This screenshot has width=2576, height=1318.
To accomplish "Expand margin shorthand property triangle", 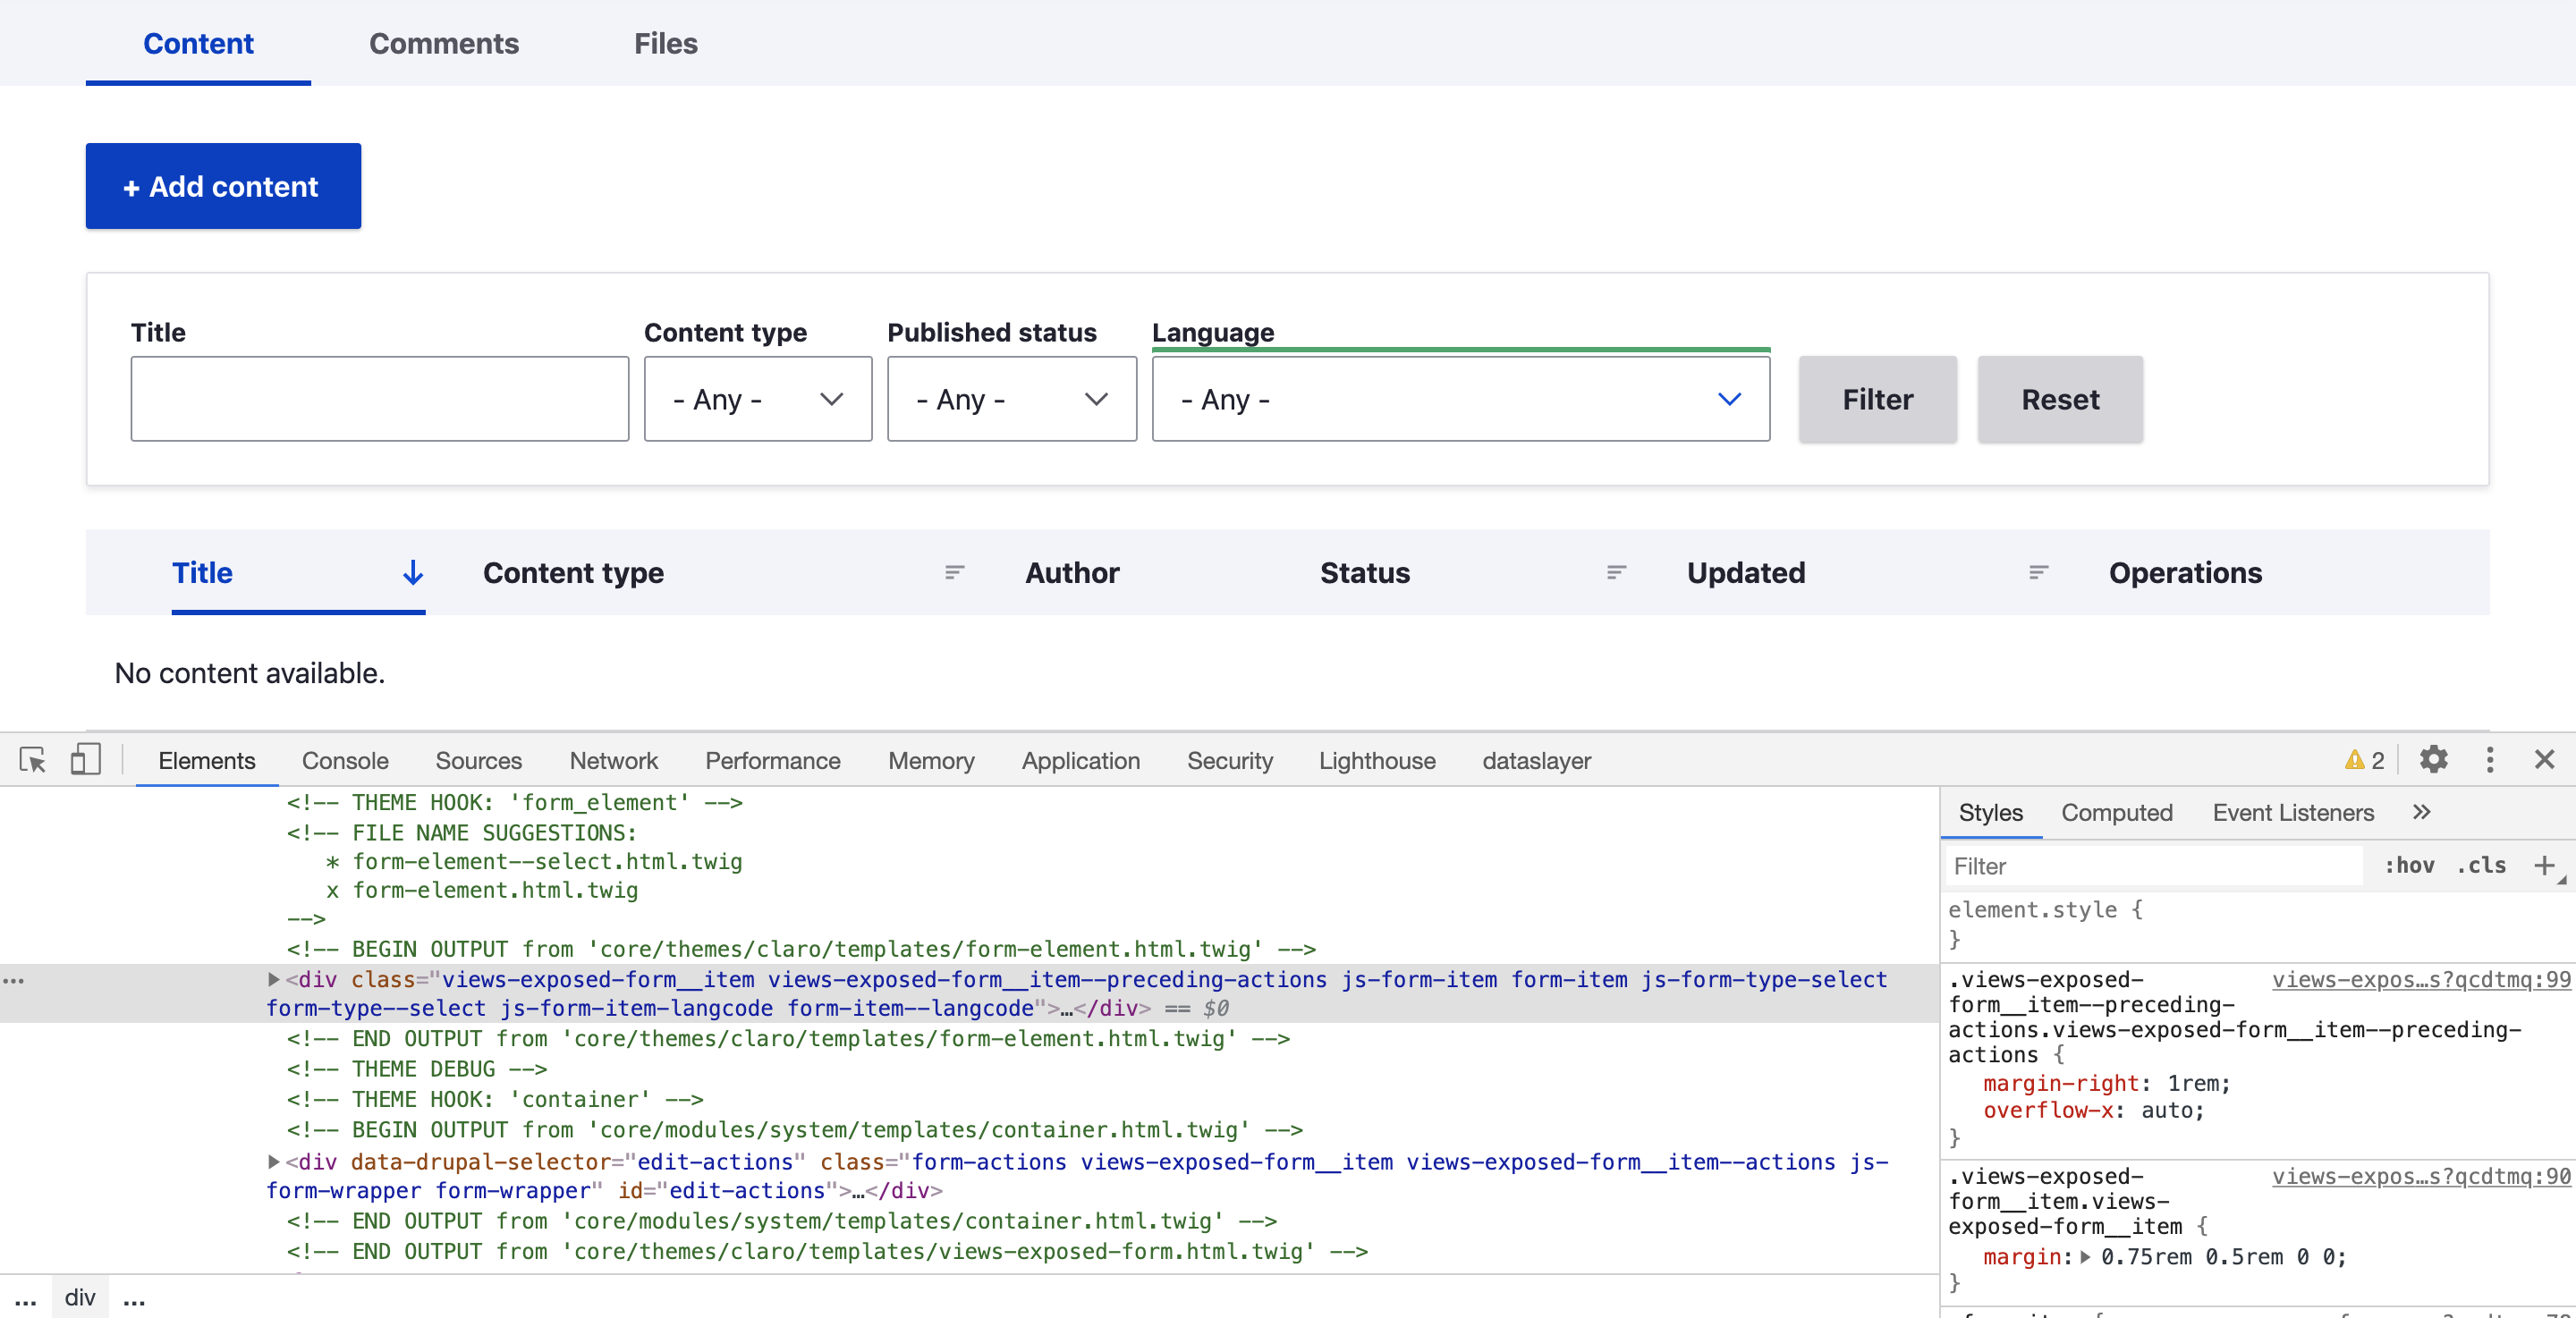I will 2085,1258.
